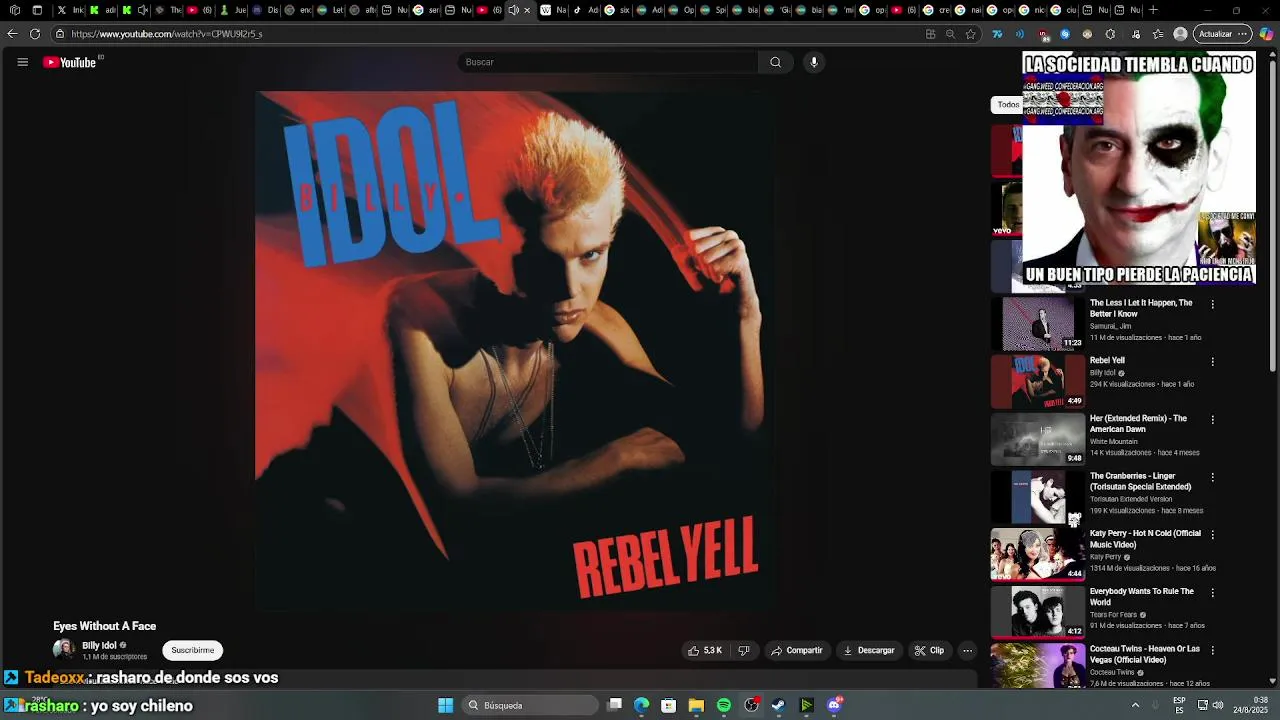This screenshot has height=720, width=1280.
Task: Open options for The Cranberries - Linger
Action: point(1213,477)
